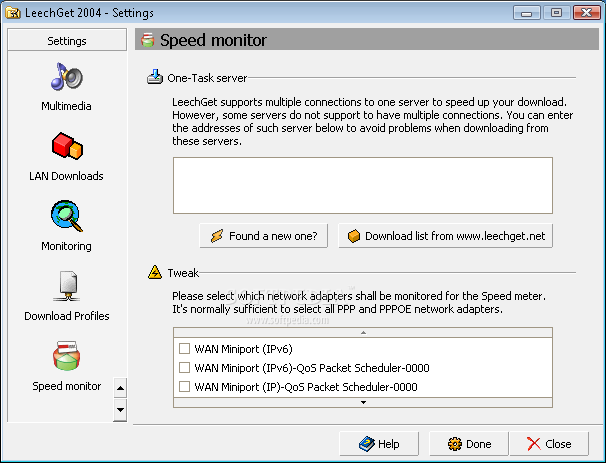Image resolution: width=606 pixels, height=463 pixels.
Task: Select Multimedia label in sidebar
Action: click(66, 106)
